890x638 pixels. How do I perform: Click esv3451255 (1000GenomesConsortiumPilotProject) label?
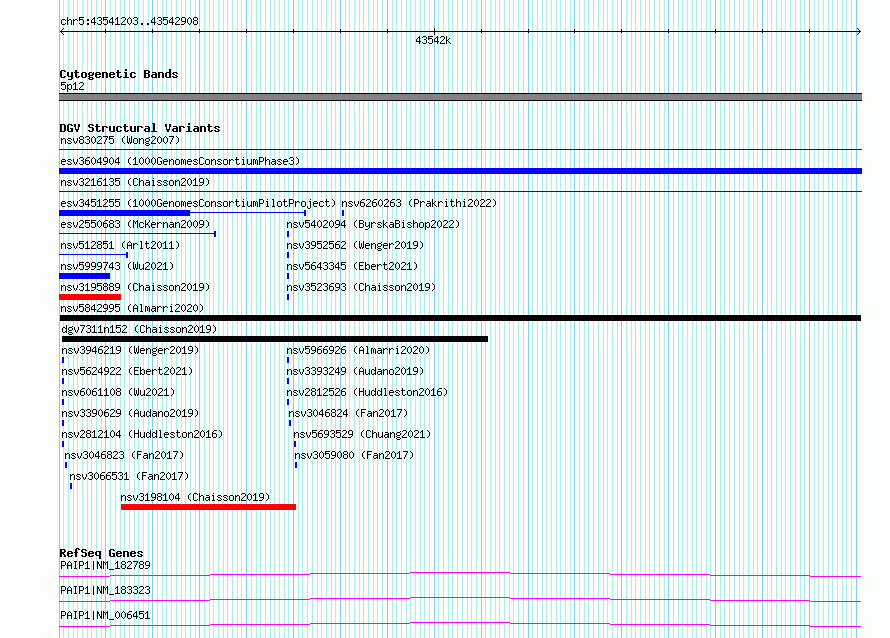[198, 203]
